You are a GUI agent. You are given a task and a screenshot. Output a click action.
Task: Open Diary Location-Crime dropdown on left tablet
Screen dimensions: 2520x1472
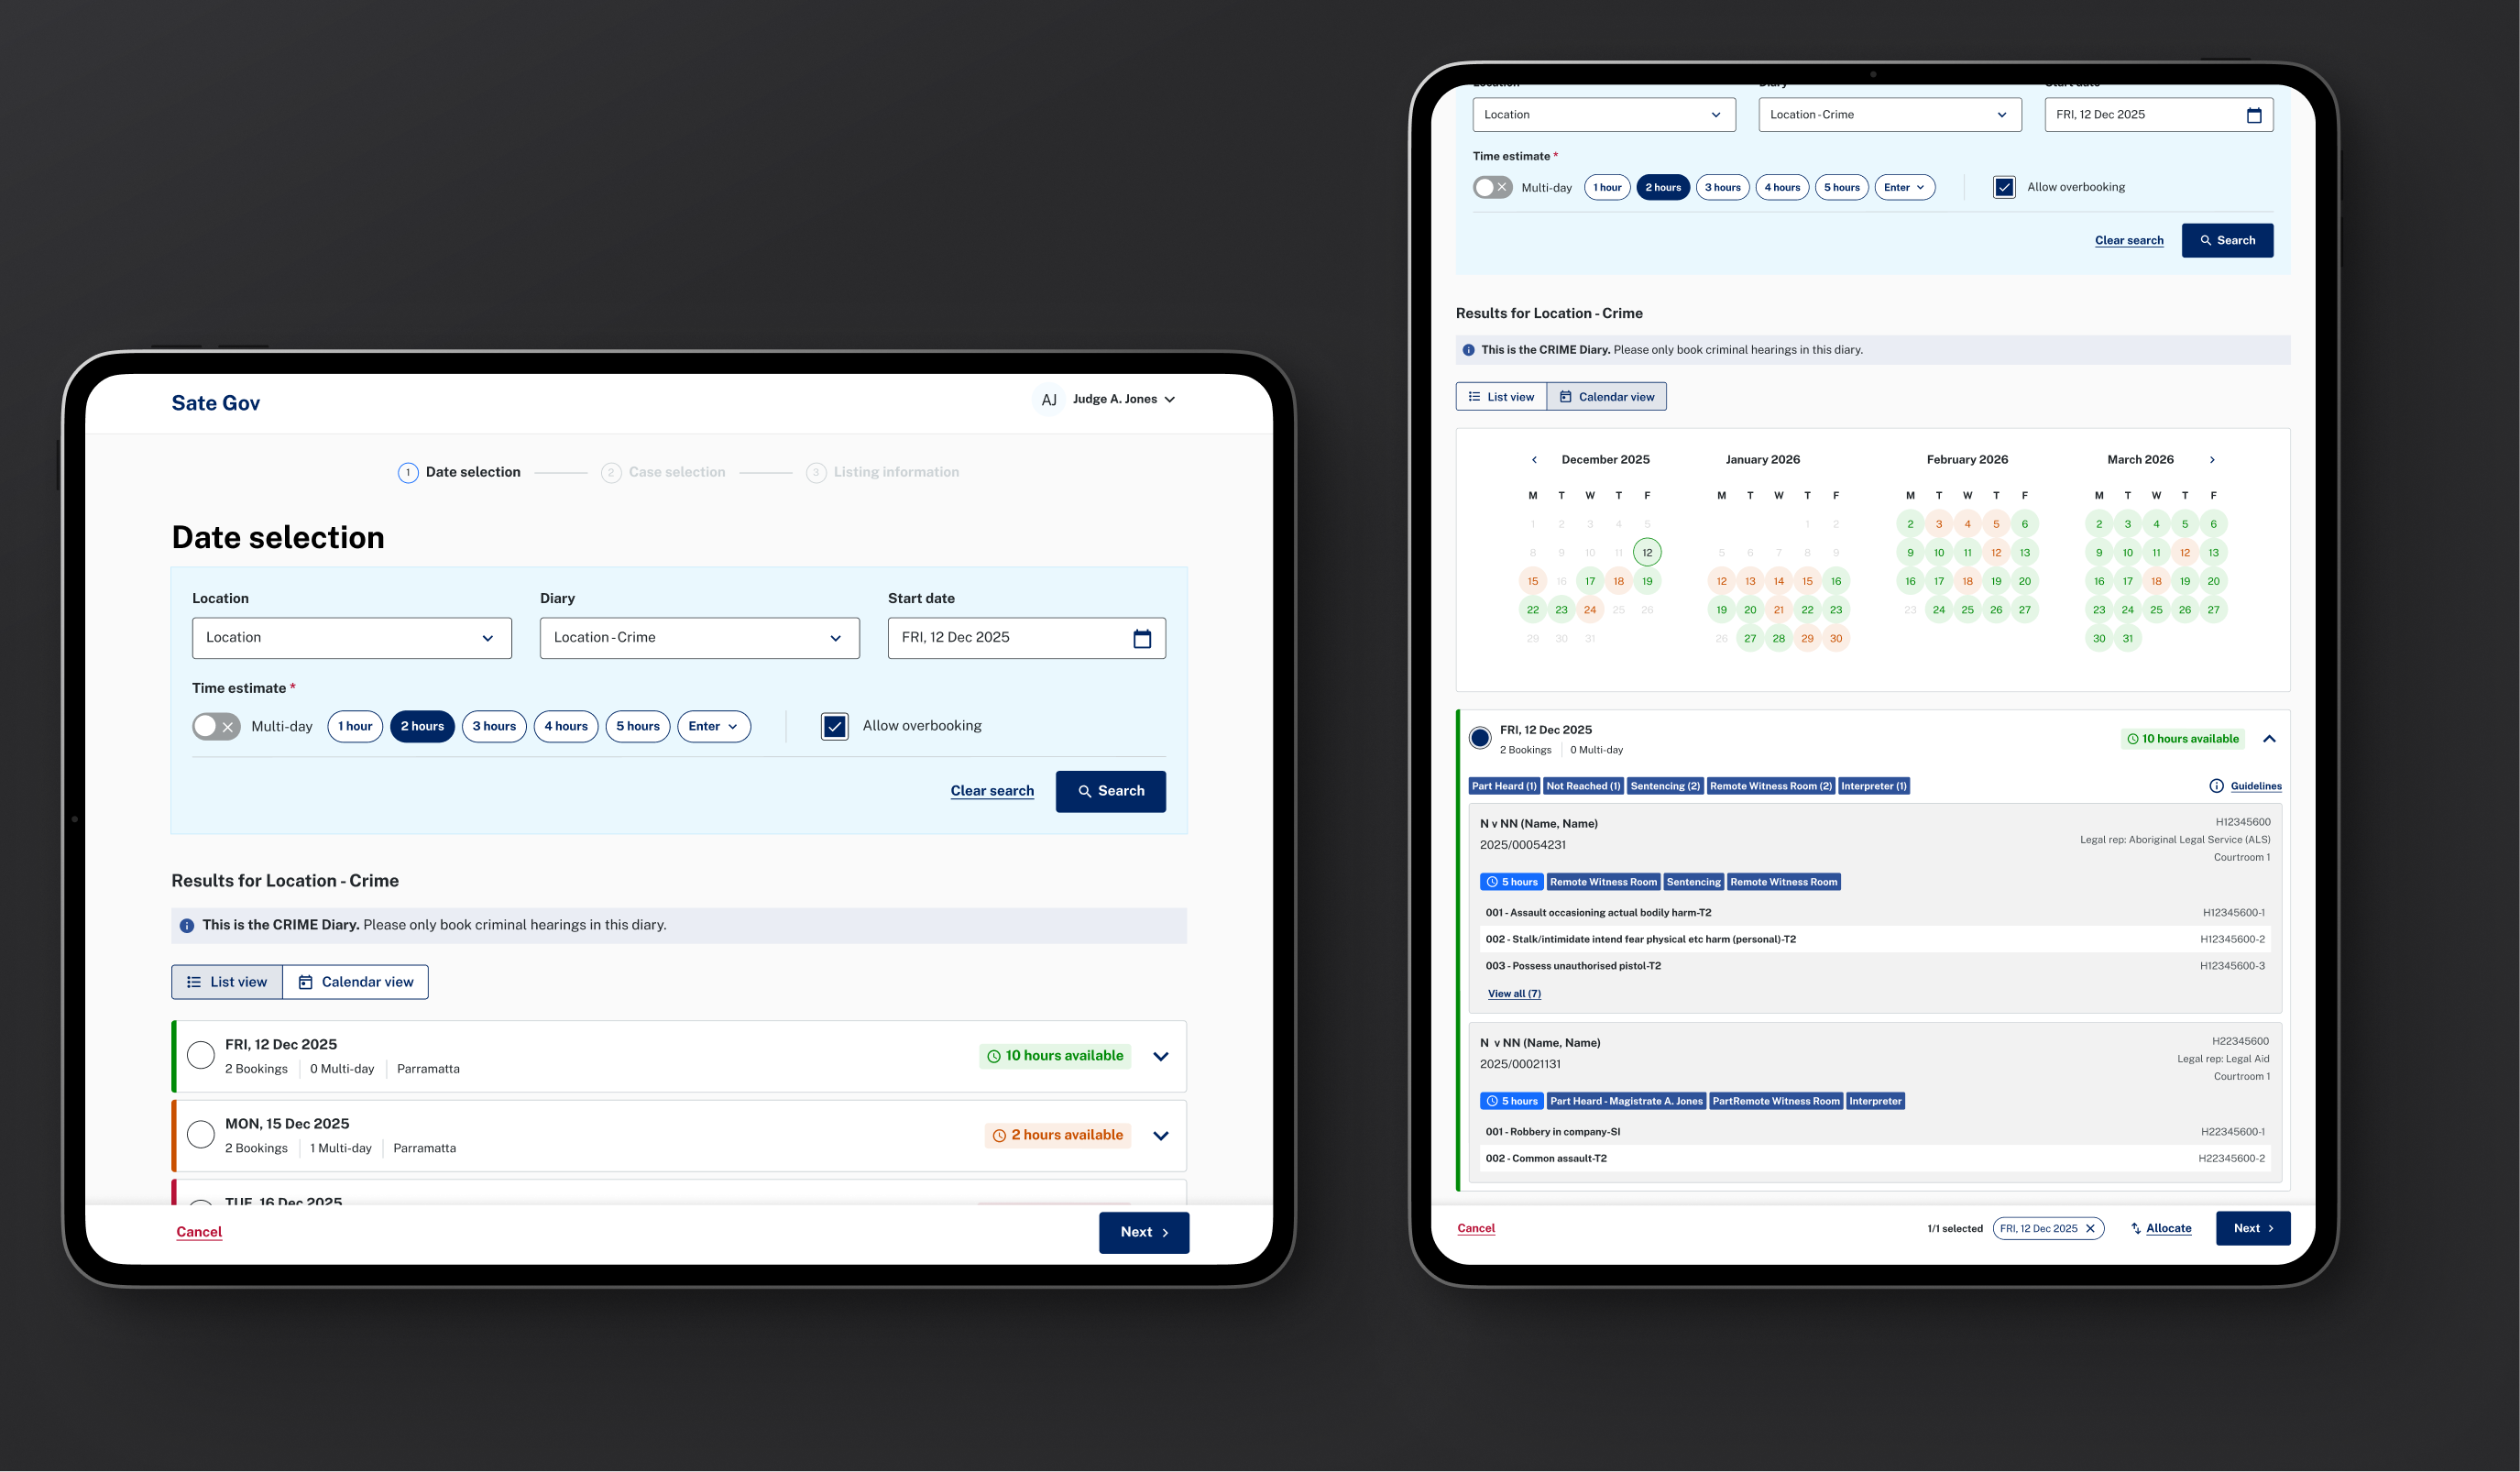pos(700,638)
